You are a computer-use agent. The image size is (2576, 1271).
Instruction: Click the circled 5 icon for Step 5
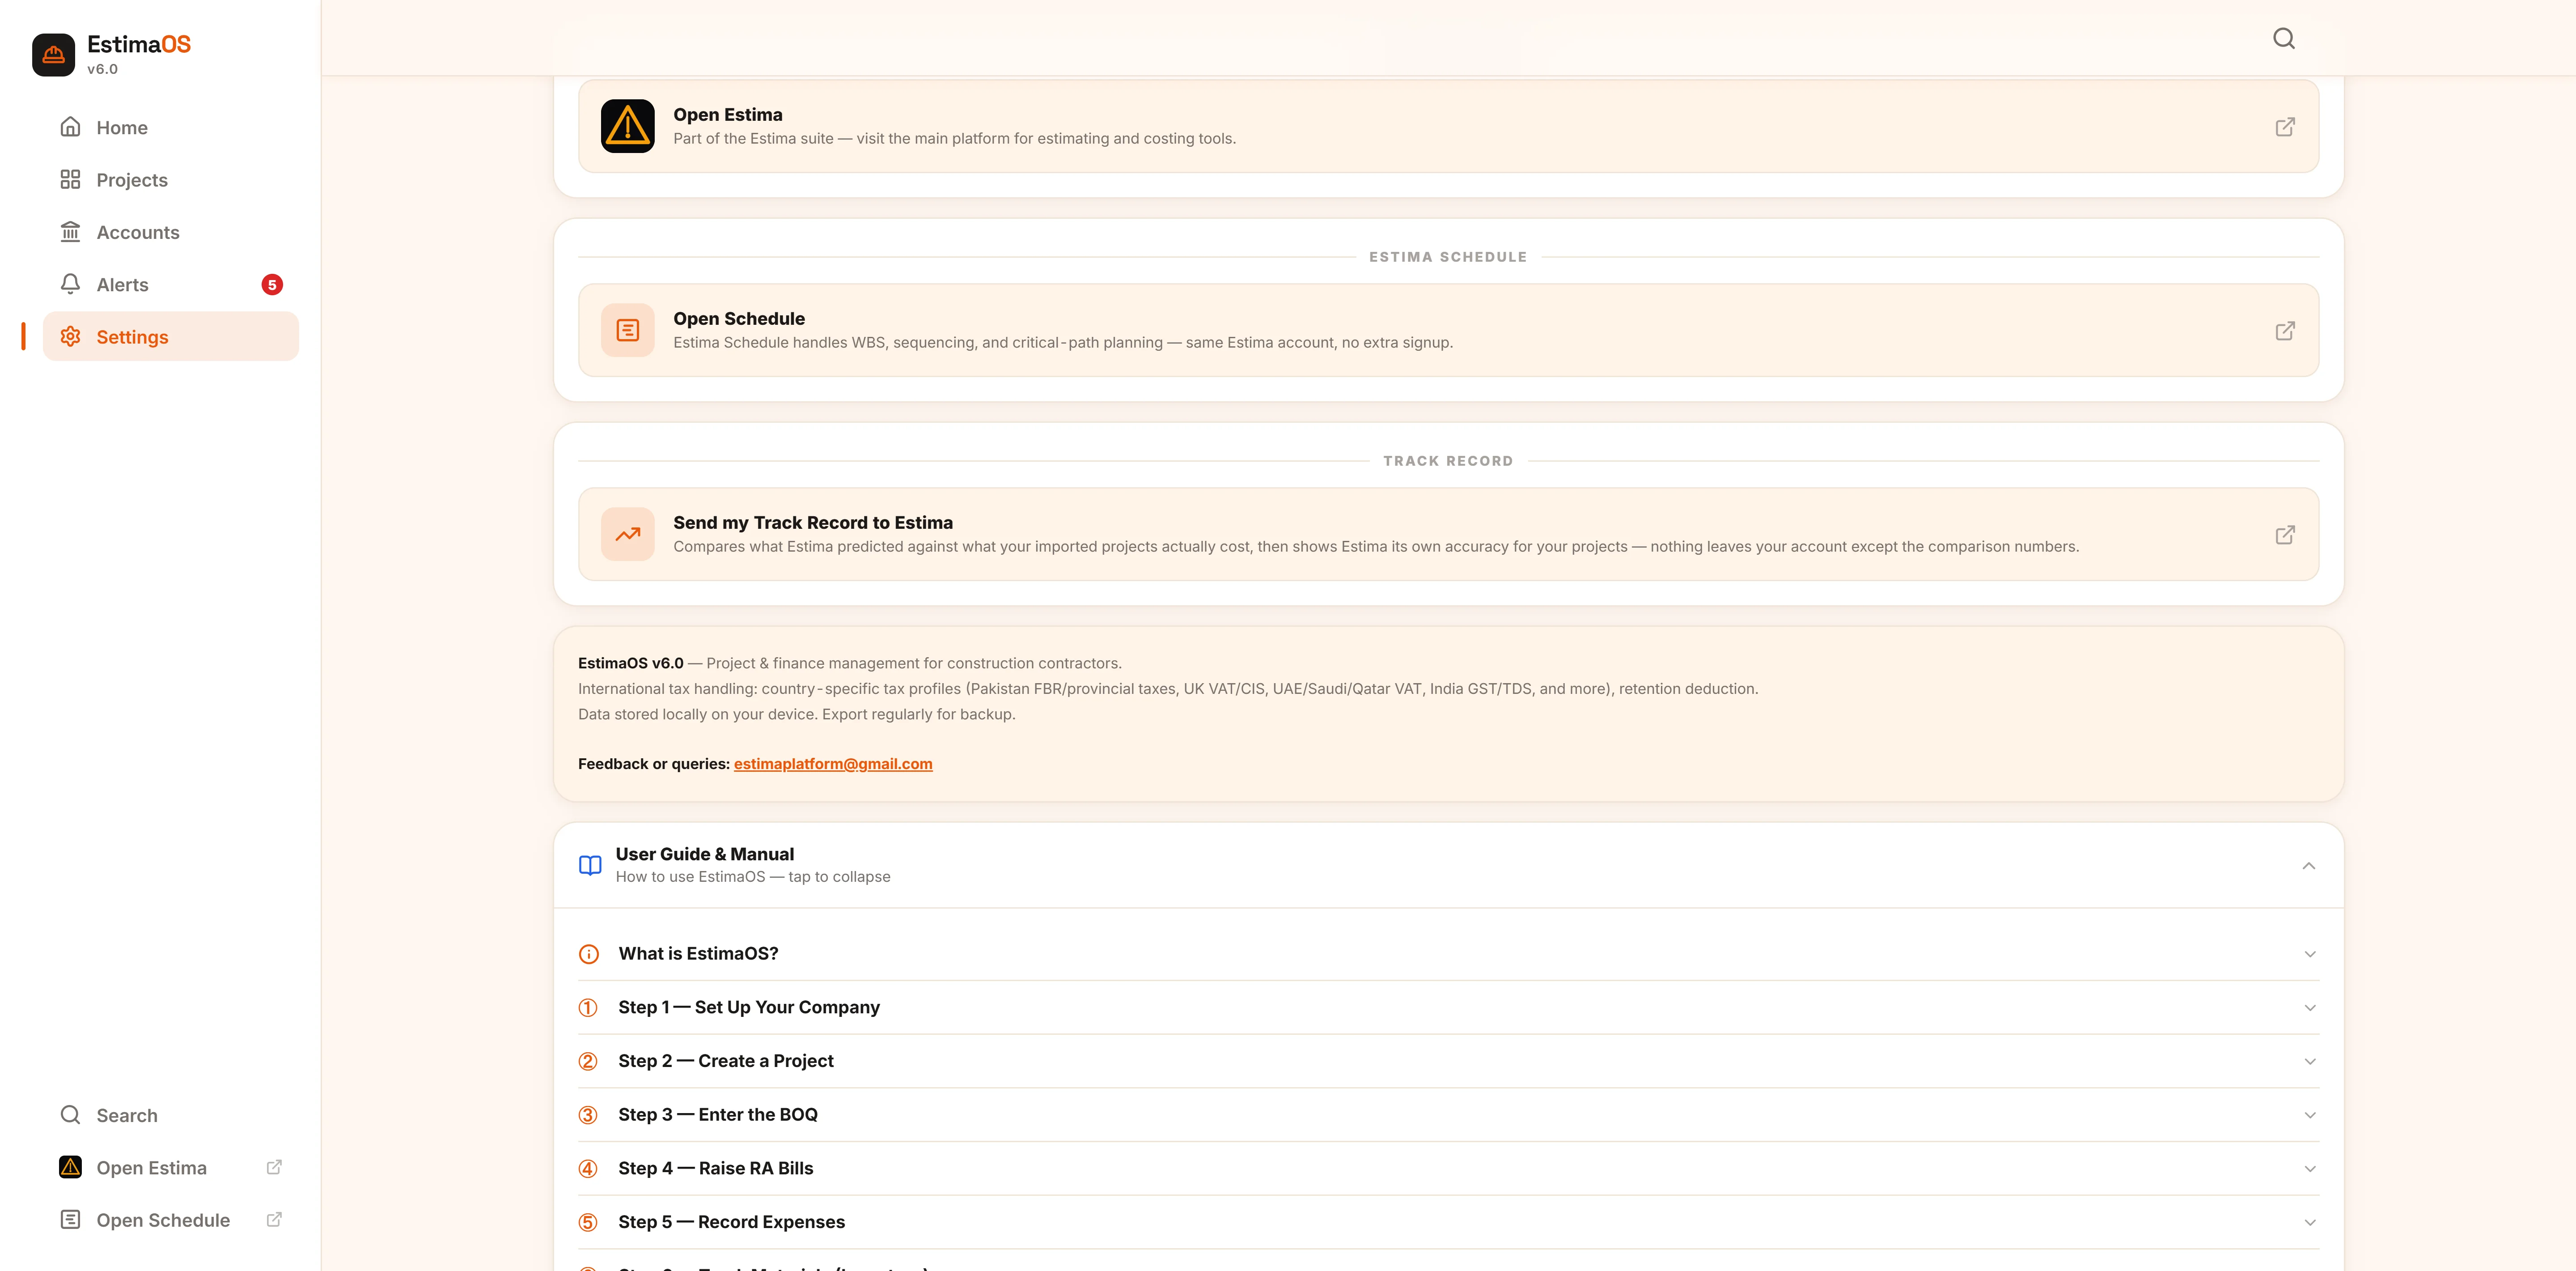(588, 1222)
